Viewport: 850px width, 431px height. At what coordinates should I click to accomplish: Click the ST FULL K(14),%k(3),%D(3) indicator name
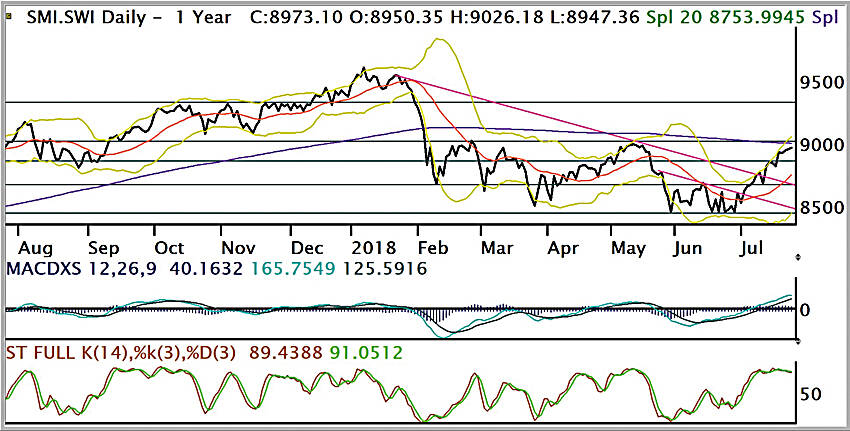click(121, 353)
